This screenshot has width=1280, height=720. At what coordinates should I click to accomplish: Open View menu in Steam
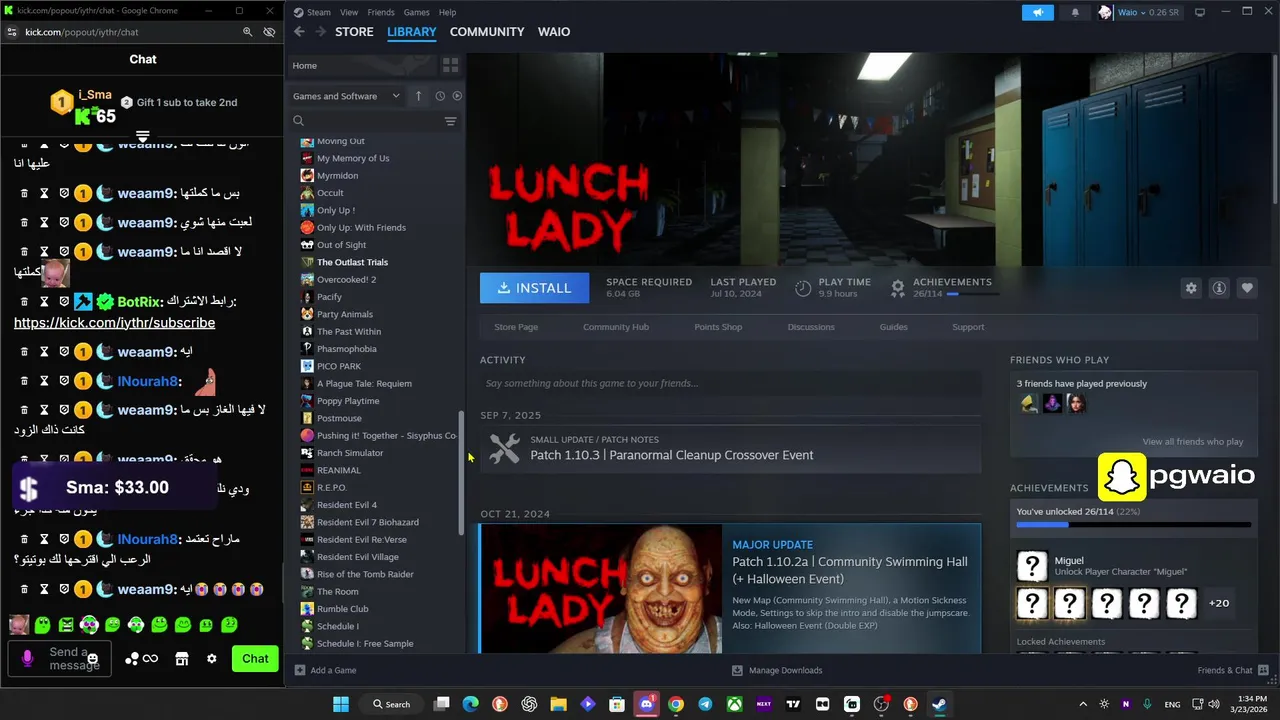click(x=349, y=12)
